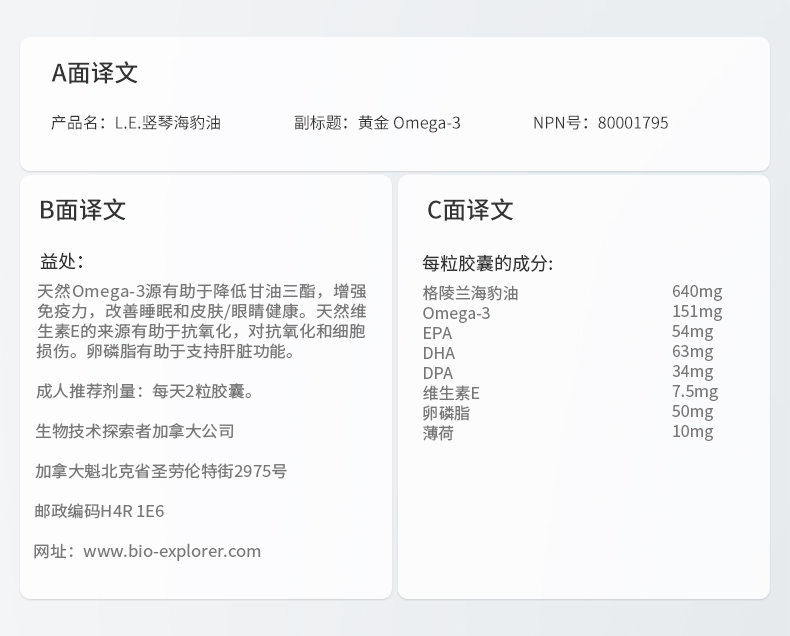Screen dimensions: 790x636
Task: Select ingredient 格陵兰海豹油
Action: (x=471, y=293)
